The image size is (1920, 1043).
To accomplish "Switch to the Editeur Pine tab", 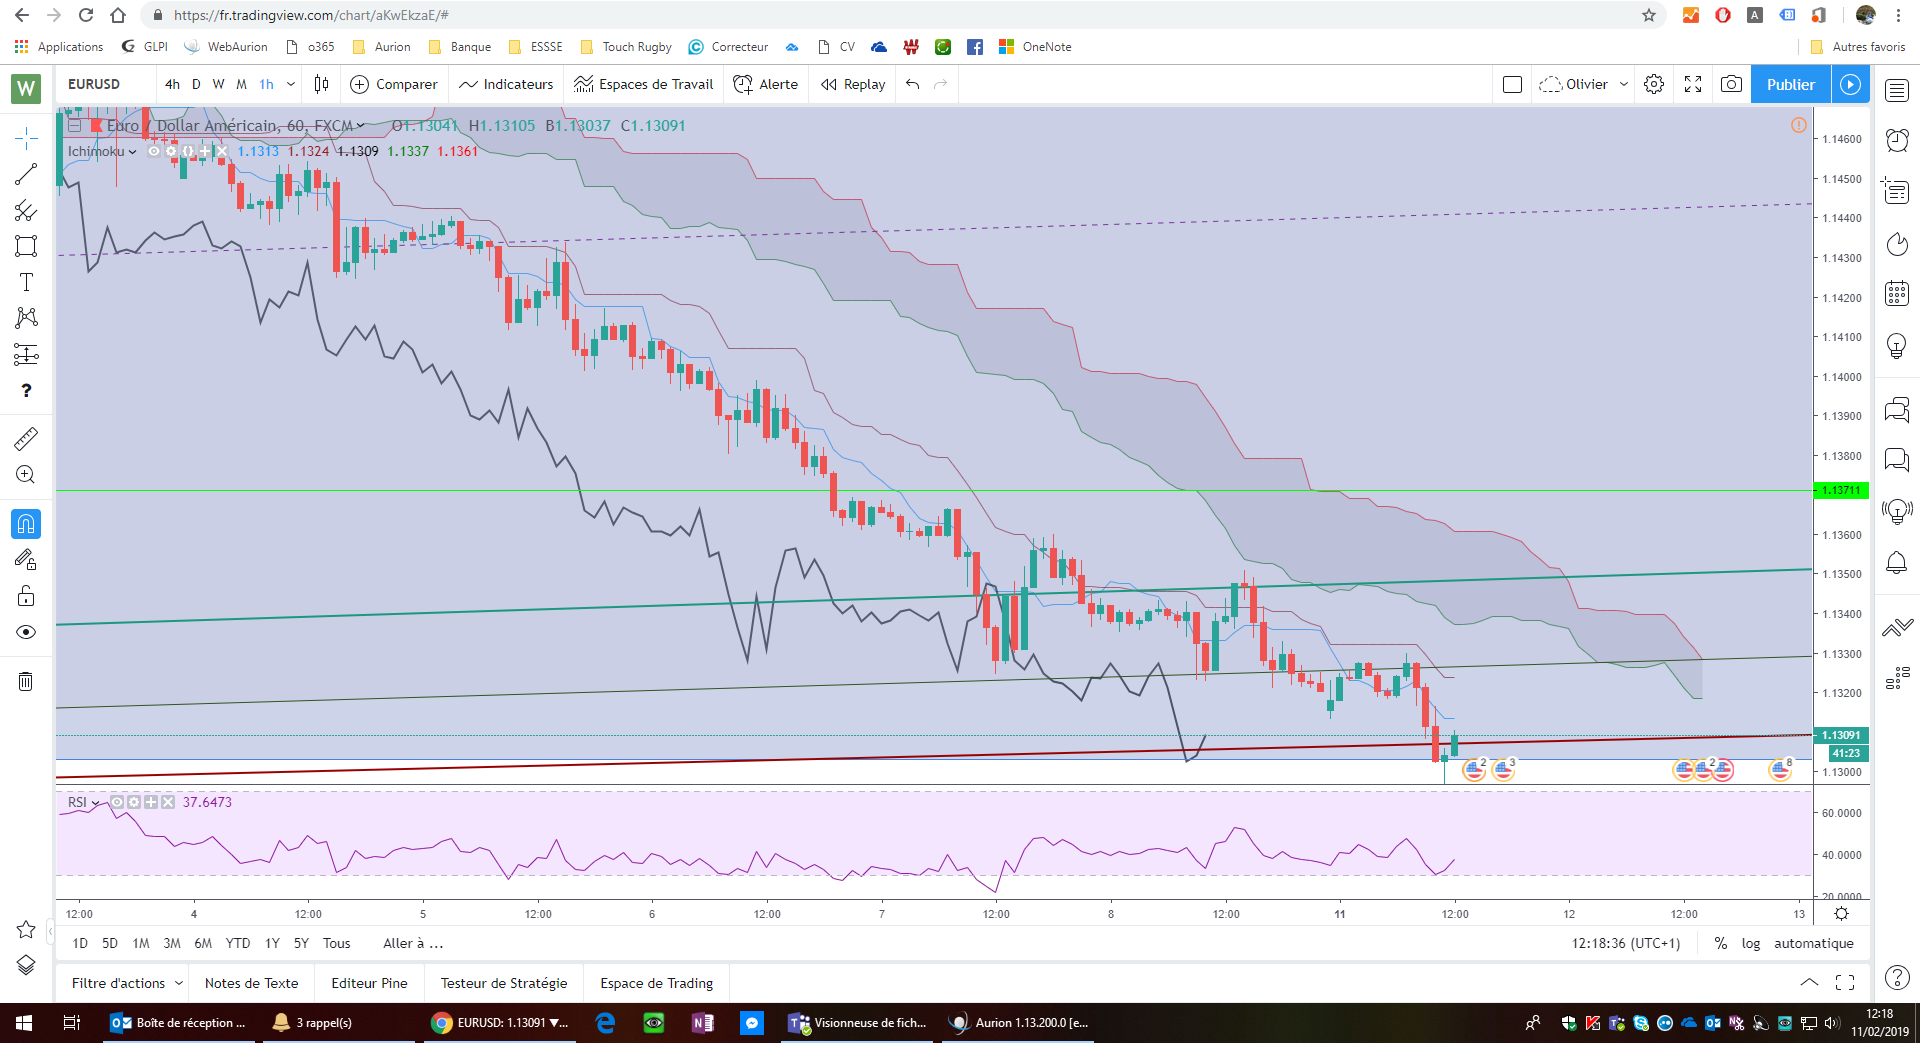I will click(369, 983).
